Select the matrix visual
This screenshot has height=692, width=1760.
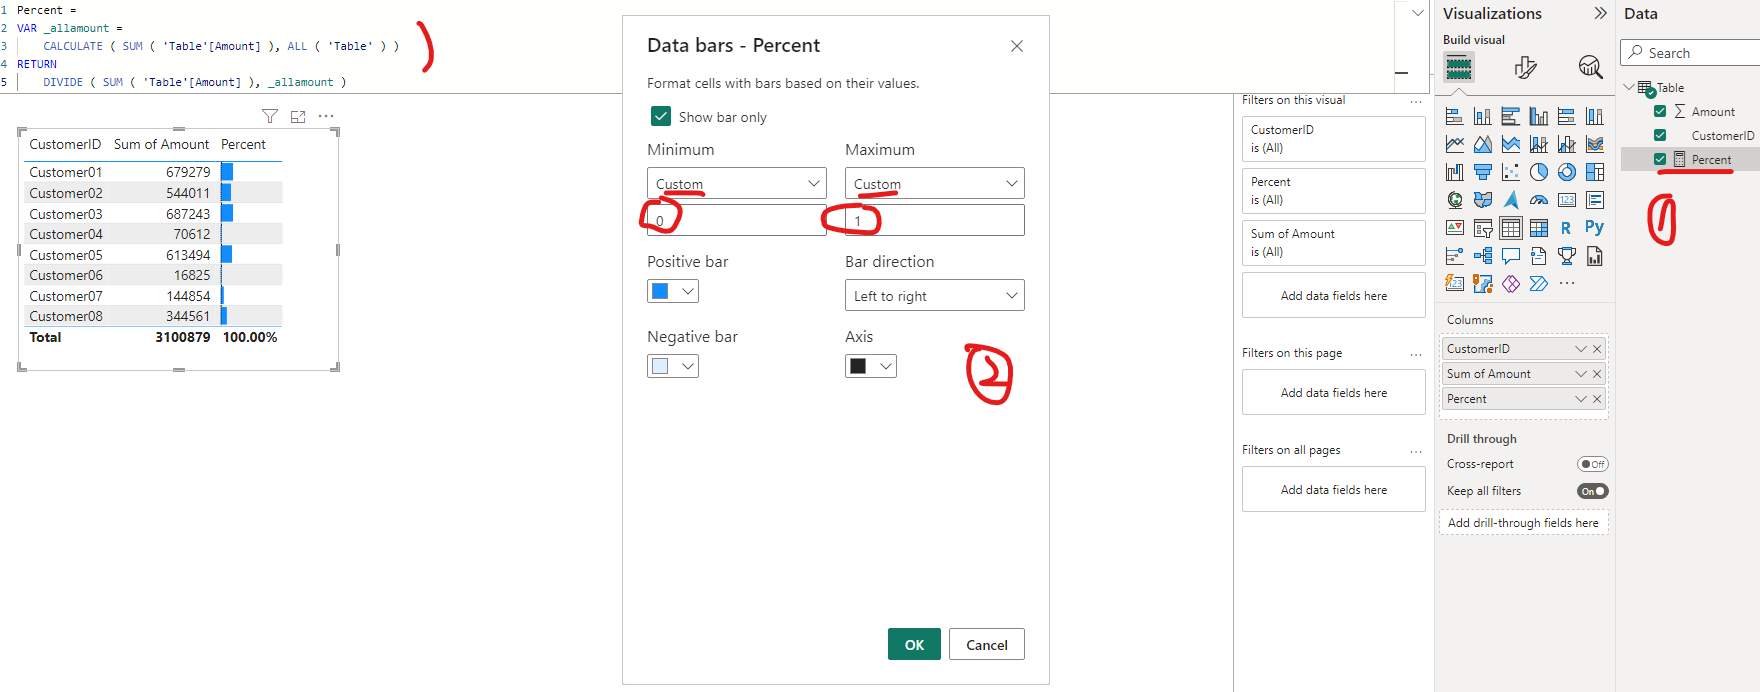click(1539, 228)
